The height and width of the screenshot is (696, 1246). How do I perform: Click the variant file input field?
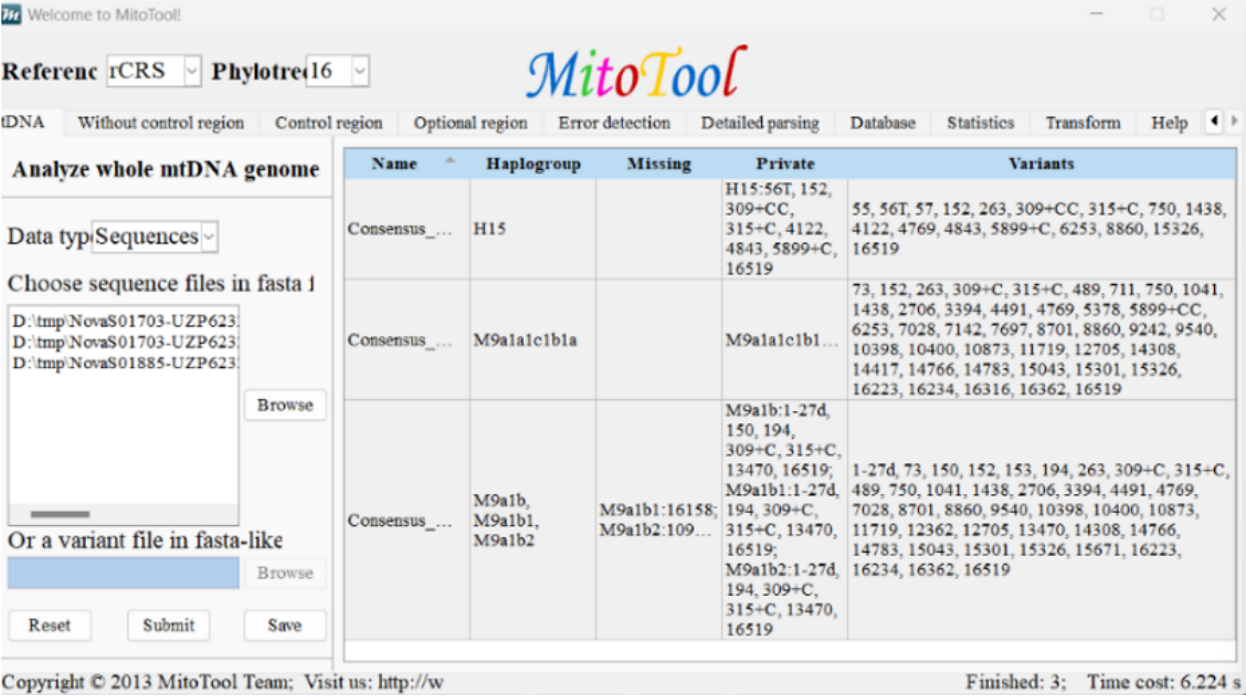tap(123, 573)
